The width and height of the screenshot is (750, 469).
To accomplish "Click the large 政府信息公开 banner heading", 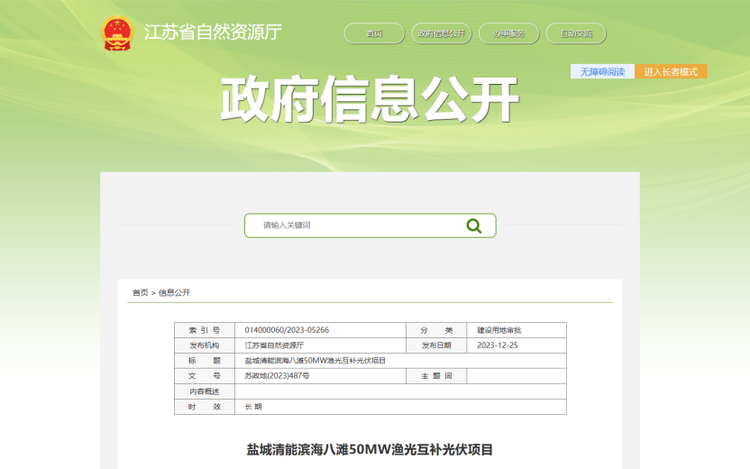I will coord(369,99).
